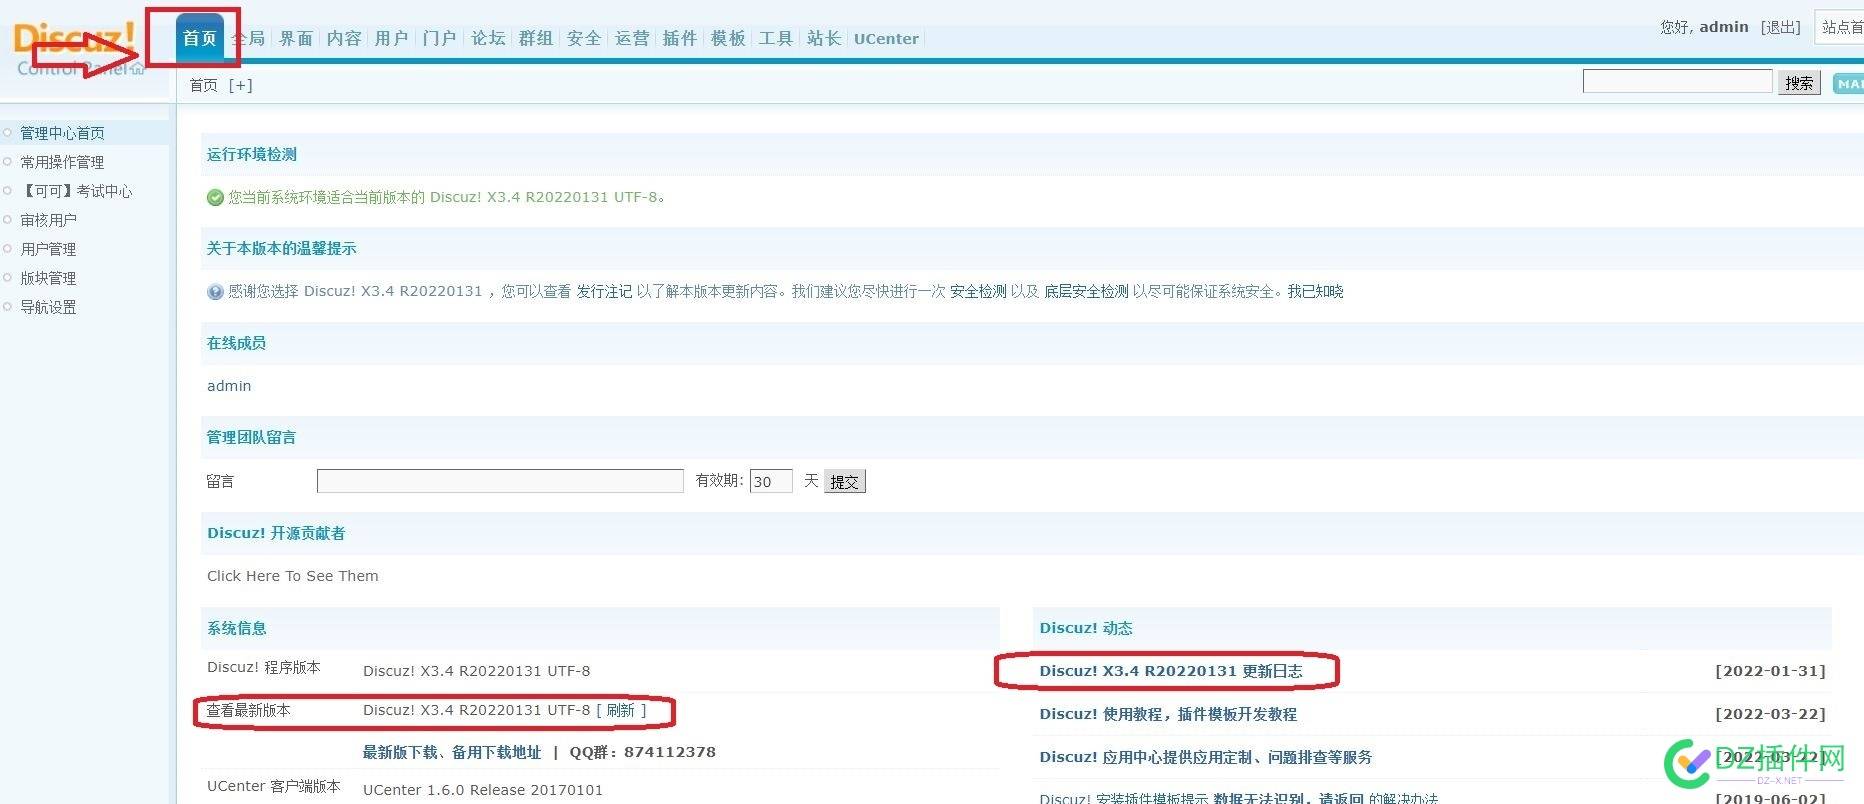Open the 插件 tab
The image size is (1864, 804).
[x=680, y=38]
